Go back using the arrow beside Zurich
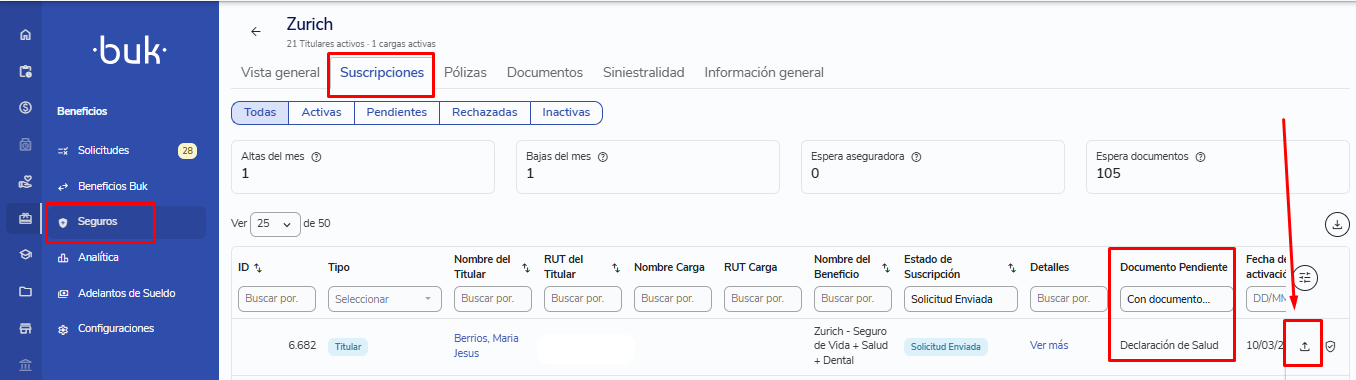The height and width of the screenshot is (380, 1356). (256, 31)
